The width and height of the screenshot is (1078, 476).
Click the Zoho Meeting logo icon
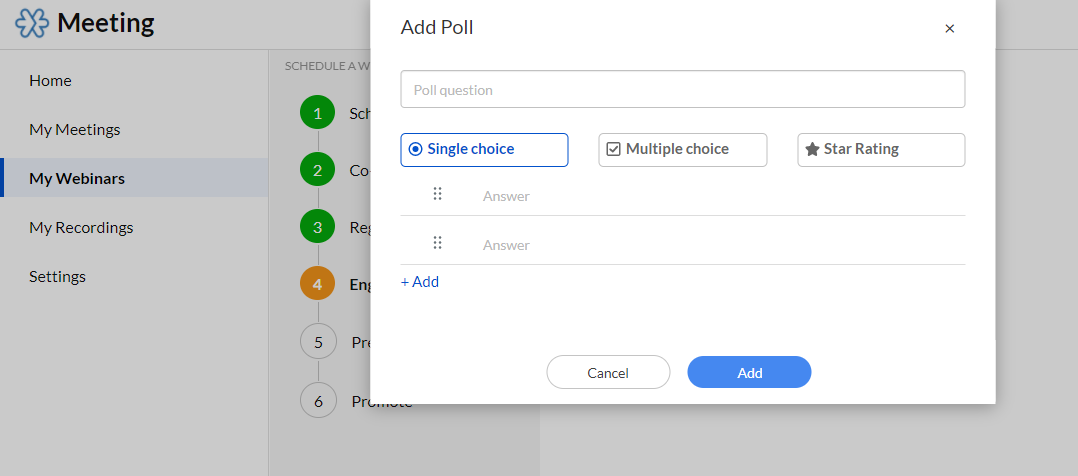pos(32,23)
